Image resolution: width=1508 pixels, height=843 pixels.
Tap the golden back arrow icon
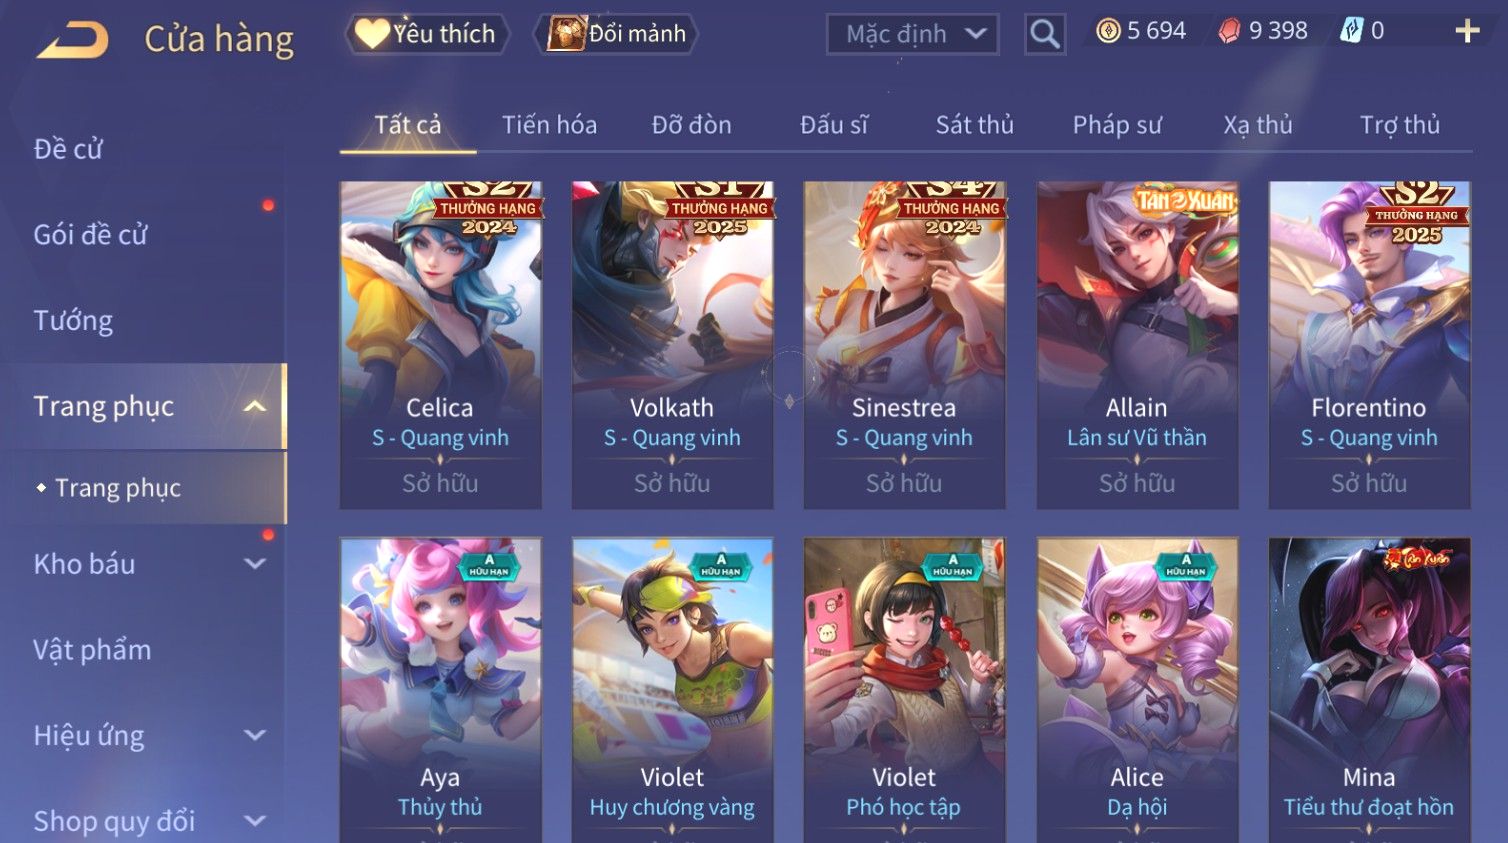tap(73, 40)
